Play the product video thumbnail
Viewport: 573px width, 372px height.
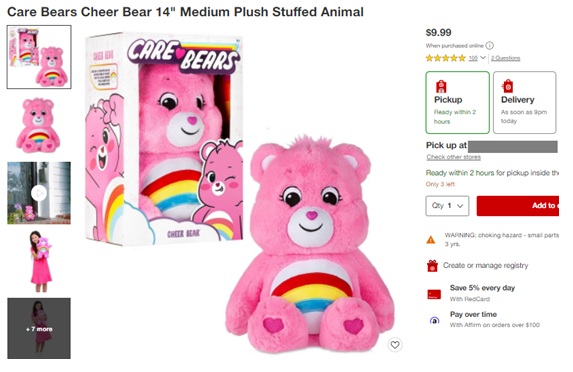(x=39, y=193)
